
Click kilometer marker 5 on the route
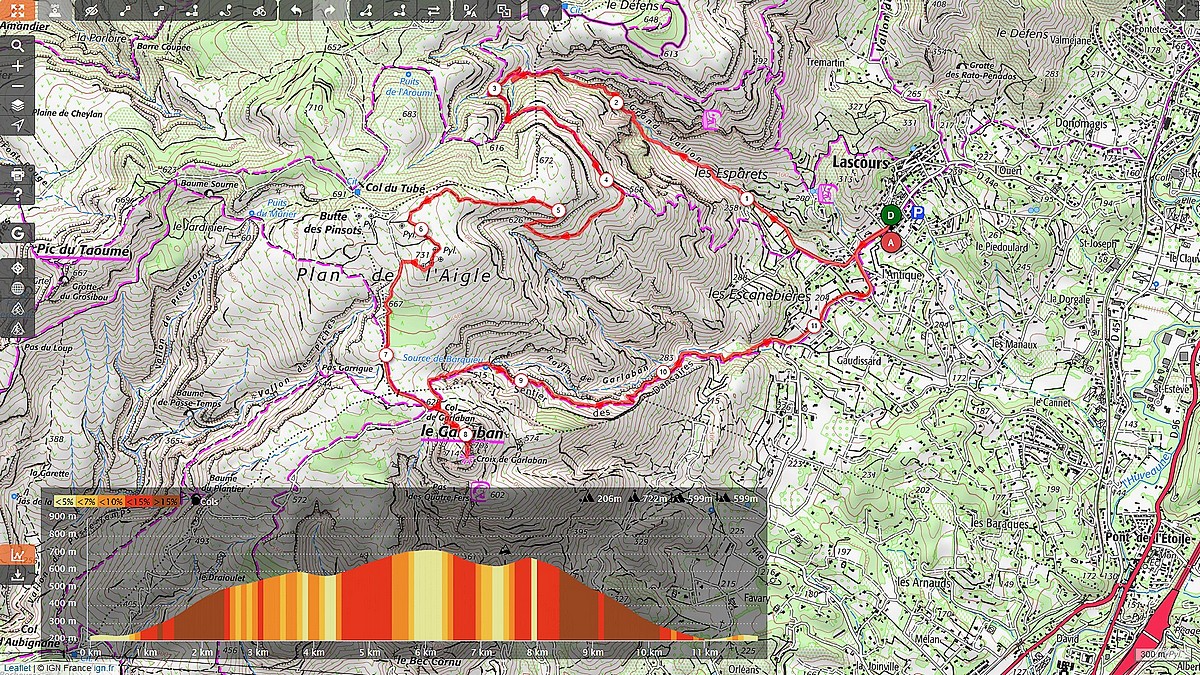[558, 209]
